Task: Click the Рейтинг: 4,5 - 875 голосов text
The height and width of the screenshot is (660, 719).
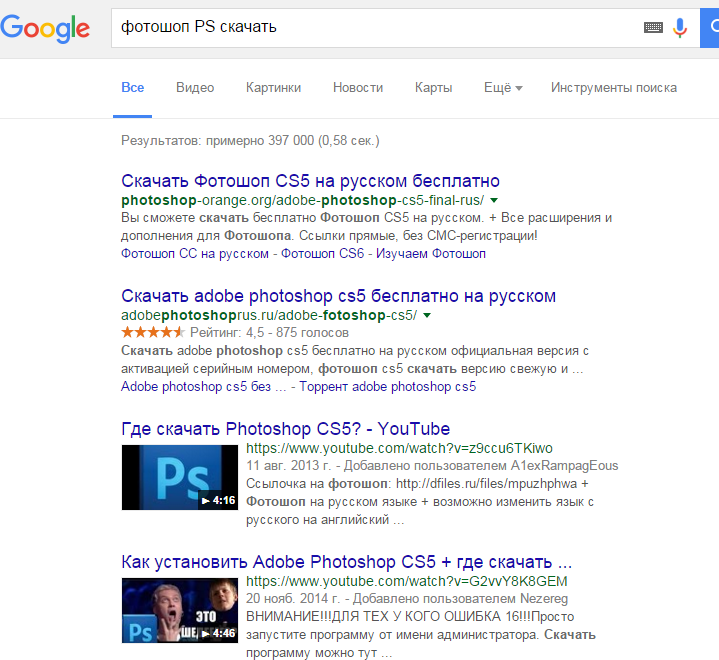Action: [270, 333]
